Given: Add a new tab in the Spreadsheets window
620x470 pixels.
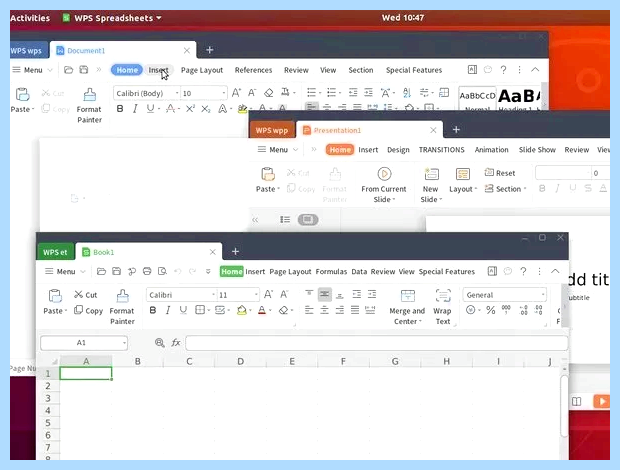Looking at the screenshot, I should (x=235, y=251).
